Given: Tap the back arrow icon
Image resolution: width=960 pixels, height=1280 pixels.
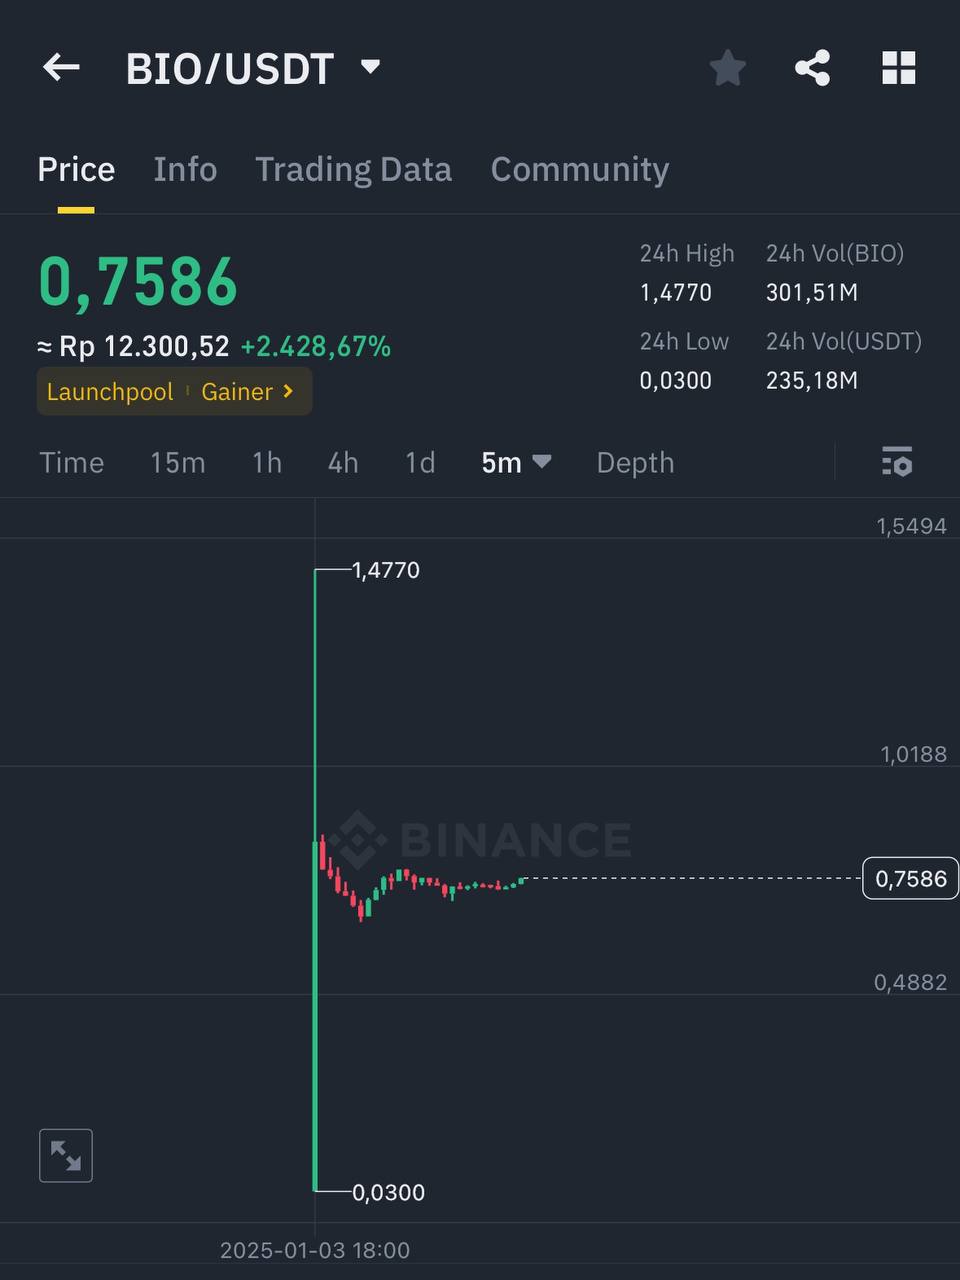Looking at the screenshot, I should 61,68.
